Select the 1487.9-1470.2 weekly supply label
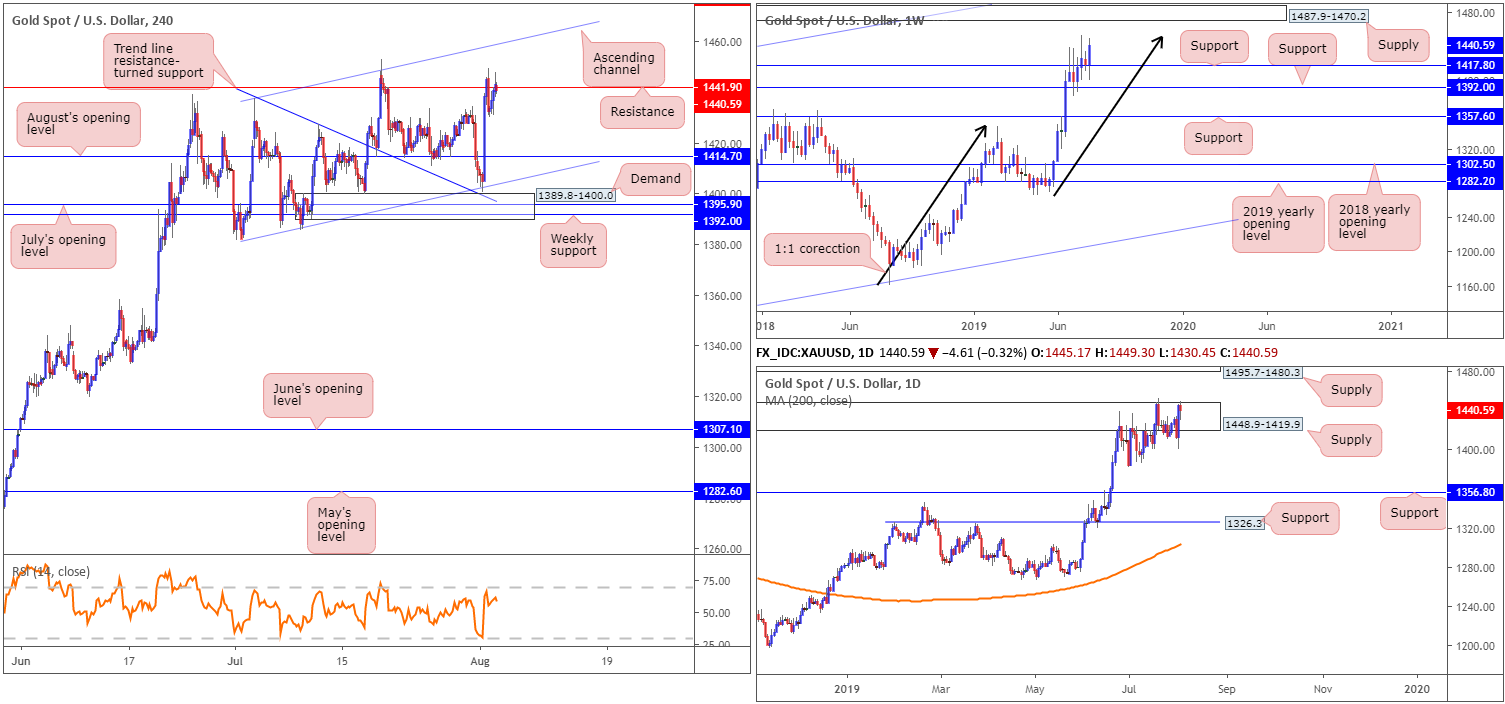Screen dimensions: 1505x704 click(x=1327, y=15)
